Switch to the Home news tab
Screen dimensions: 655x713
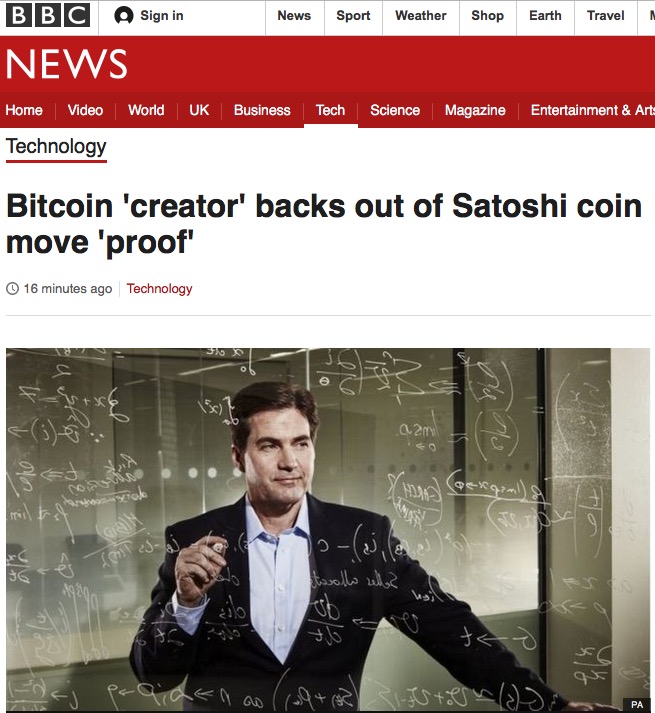click(x=24, y=110)
